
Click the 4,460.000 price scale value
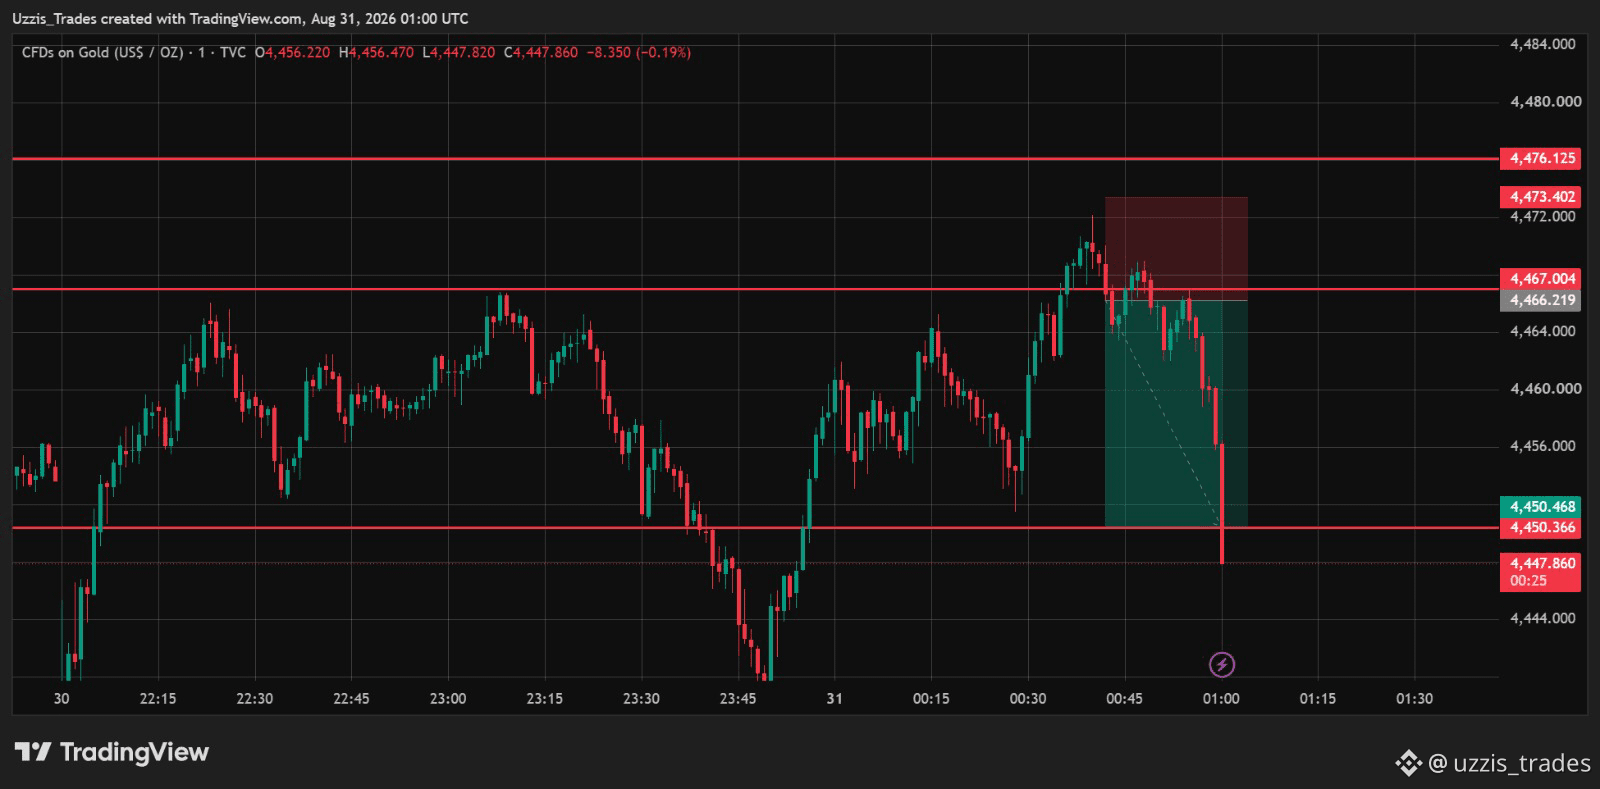1544,388
